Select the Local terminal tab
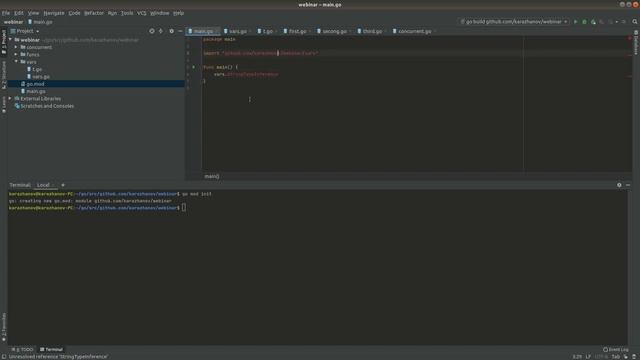 pyautogui.click(x=43, y=185)
